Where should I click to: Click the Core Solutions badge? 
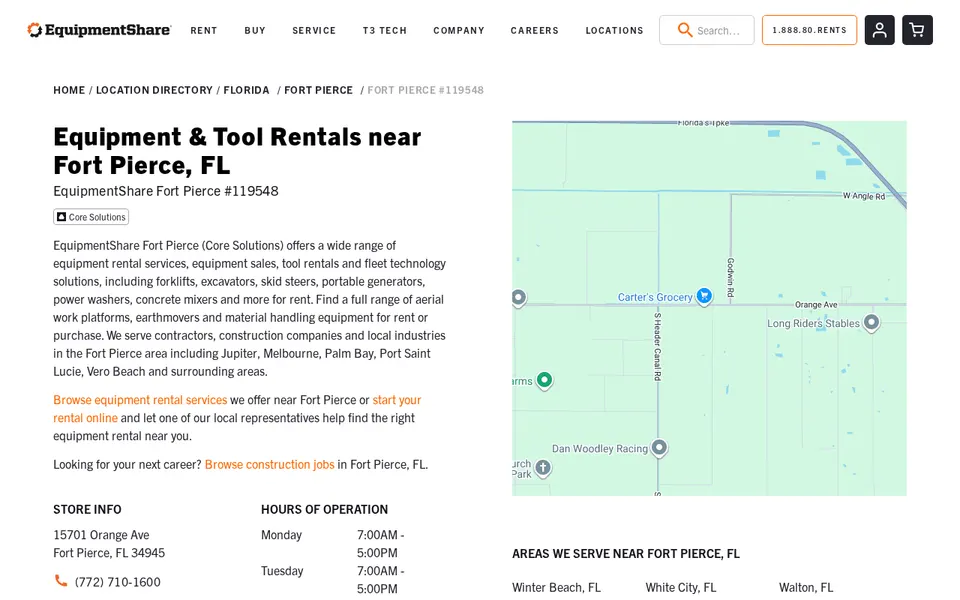(91, 217)
